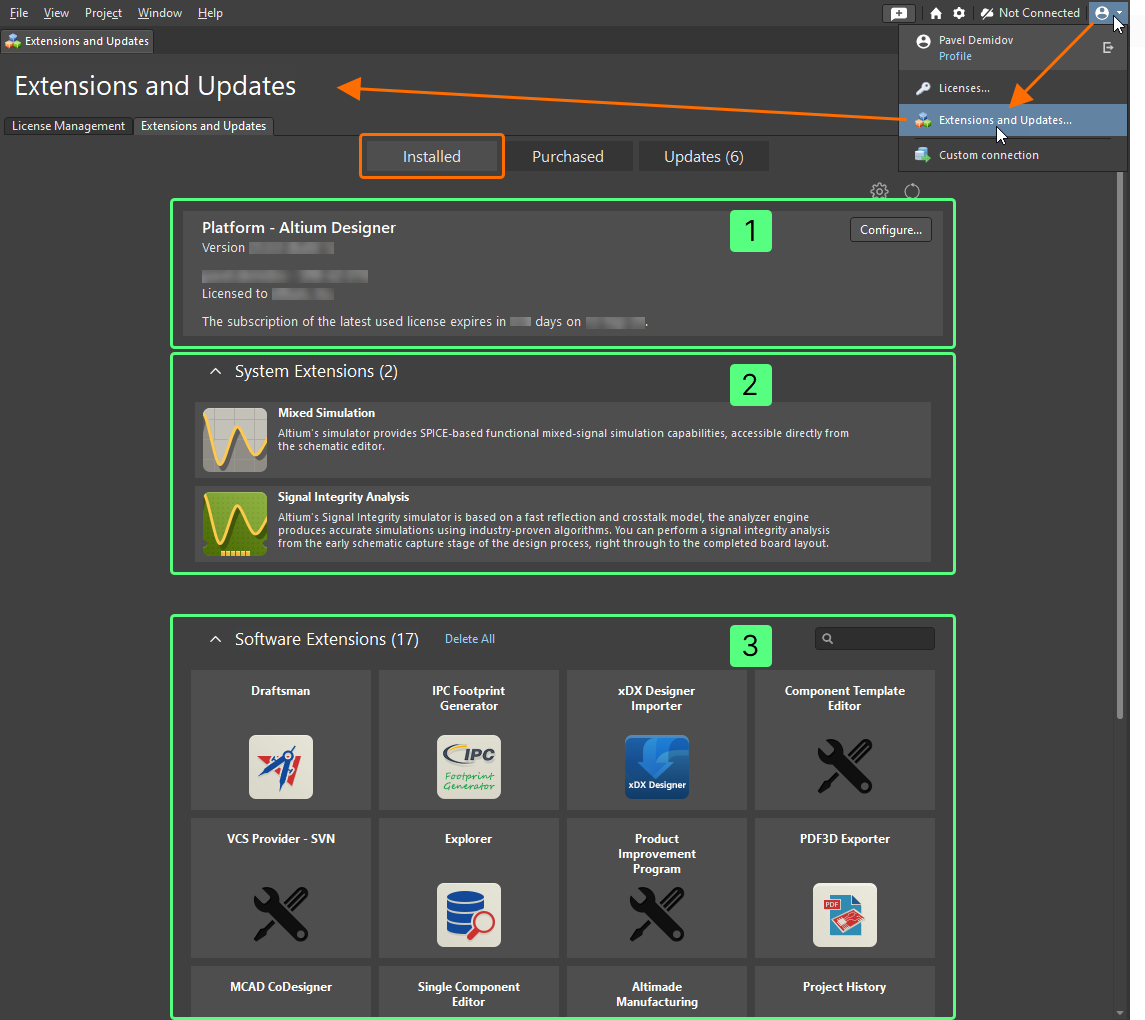Open the File menu
This screenshot has width=1145, height=1020.
point(19,13)
